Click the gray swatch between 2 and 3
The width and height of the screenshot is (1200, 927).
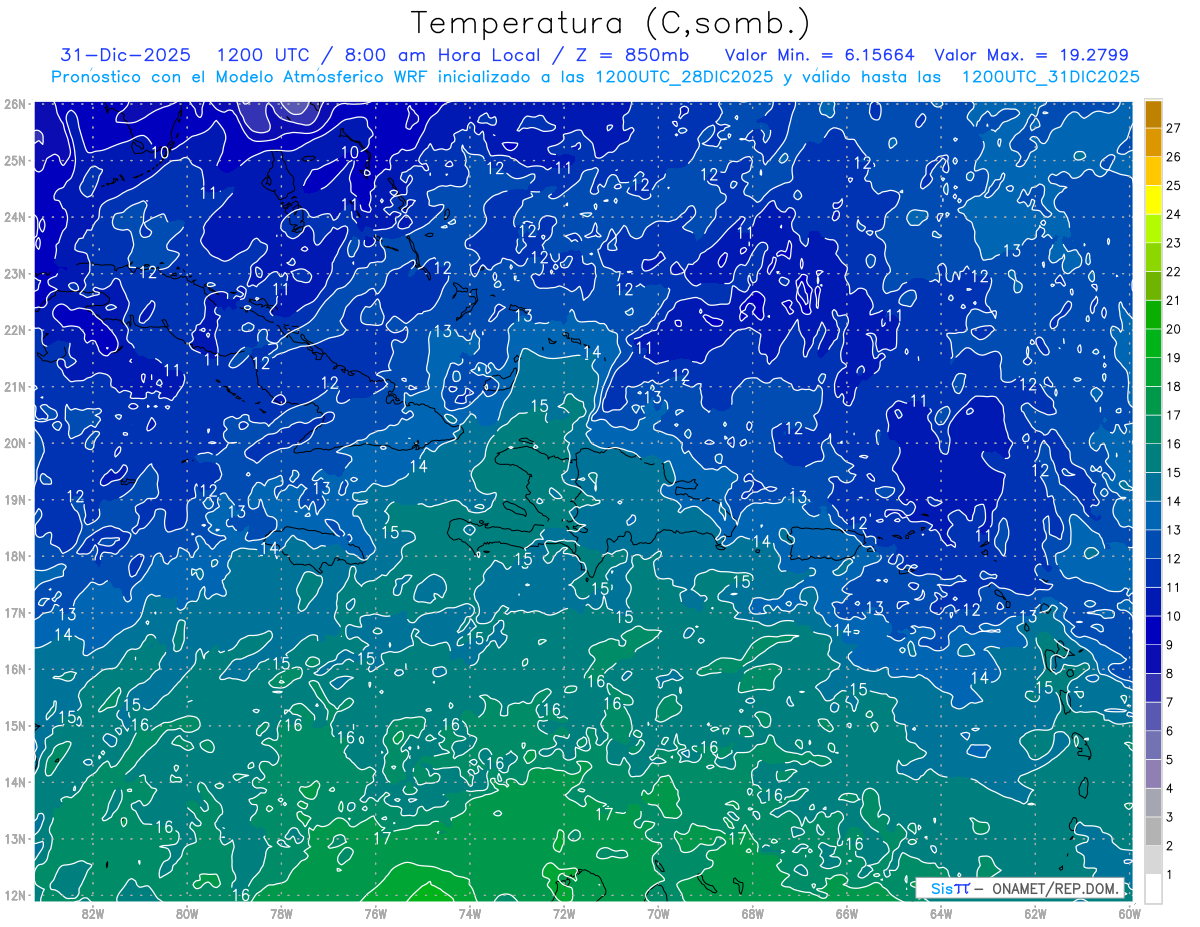tap(1153, 831)
